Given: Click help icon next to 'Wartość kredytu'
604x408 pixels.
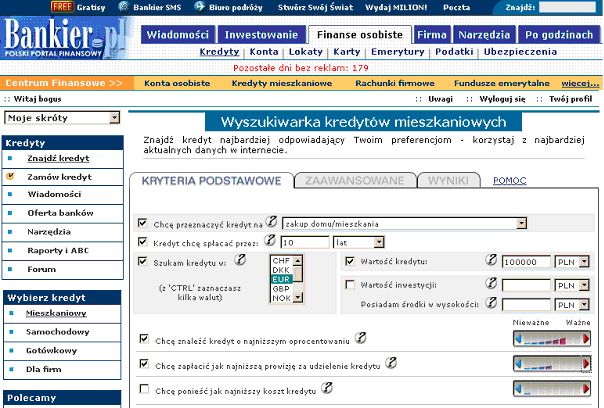Looking at the screenshot, I should pos(490,261).
